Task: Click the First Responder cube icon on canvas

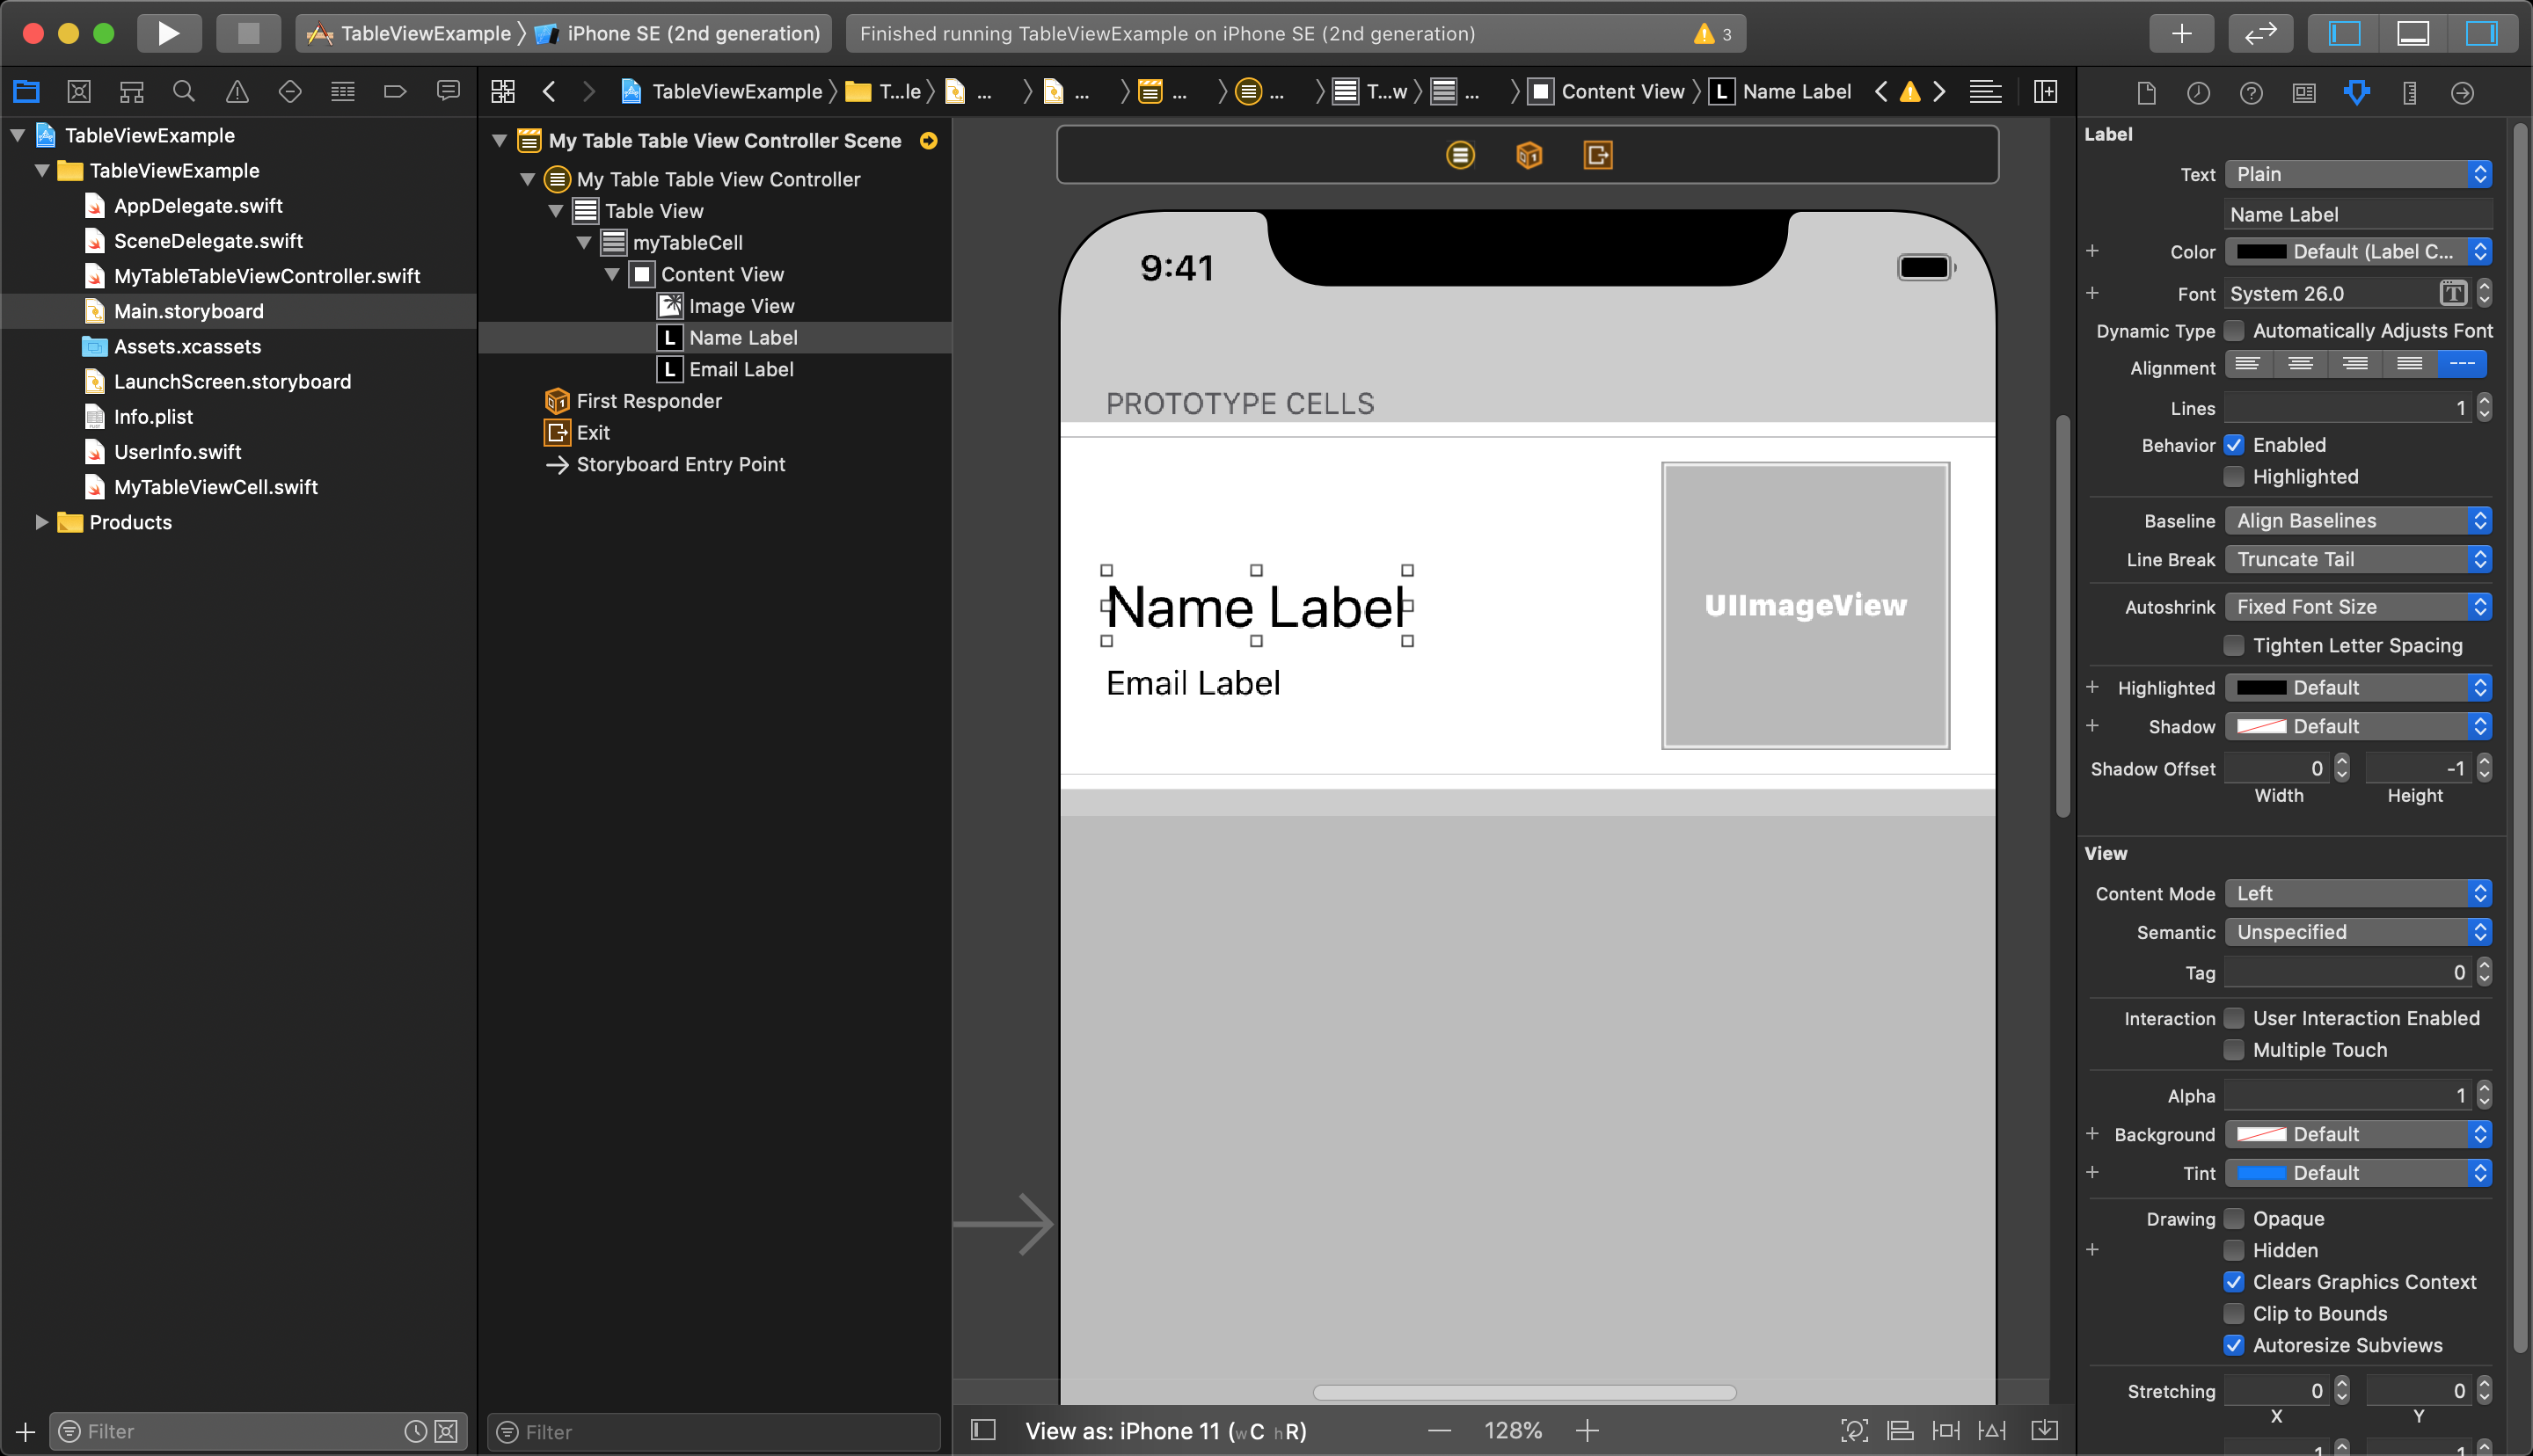Action: 1529,155
